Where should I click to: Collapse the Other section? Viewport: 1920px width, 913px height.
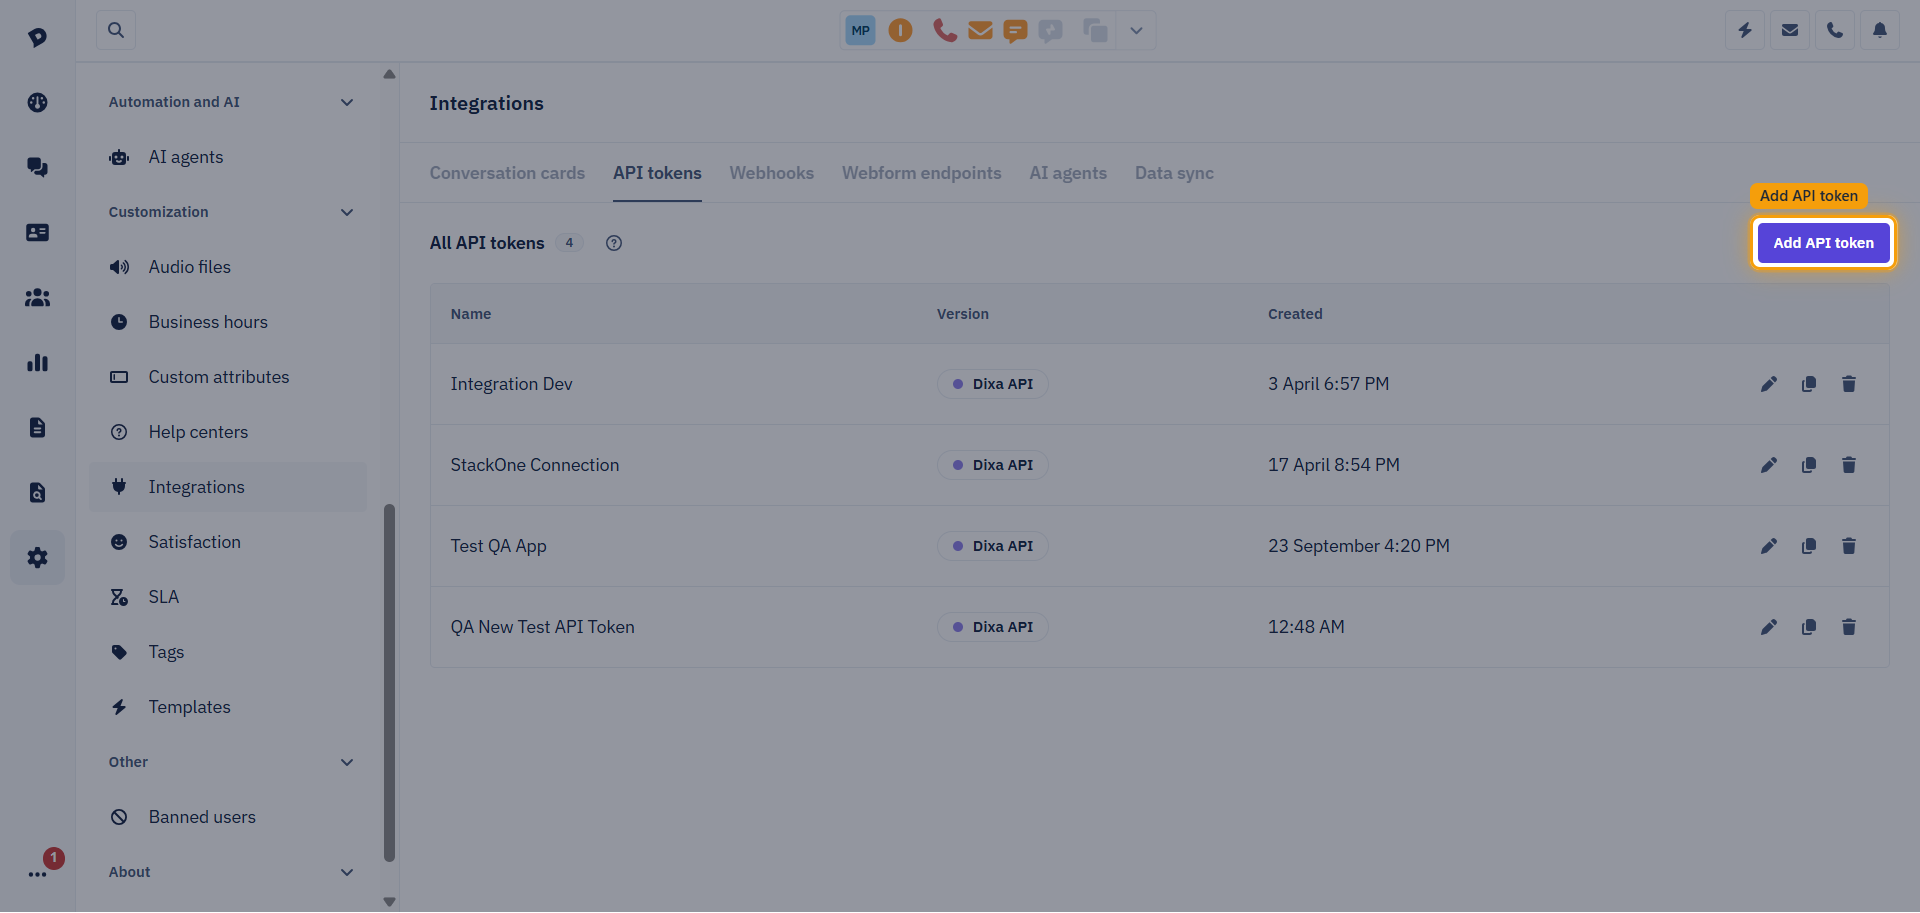(x=347, y=762)
